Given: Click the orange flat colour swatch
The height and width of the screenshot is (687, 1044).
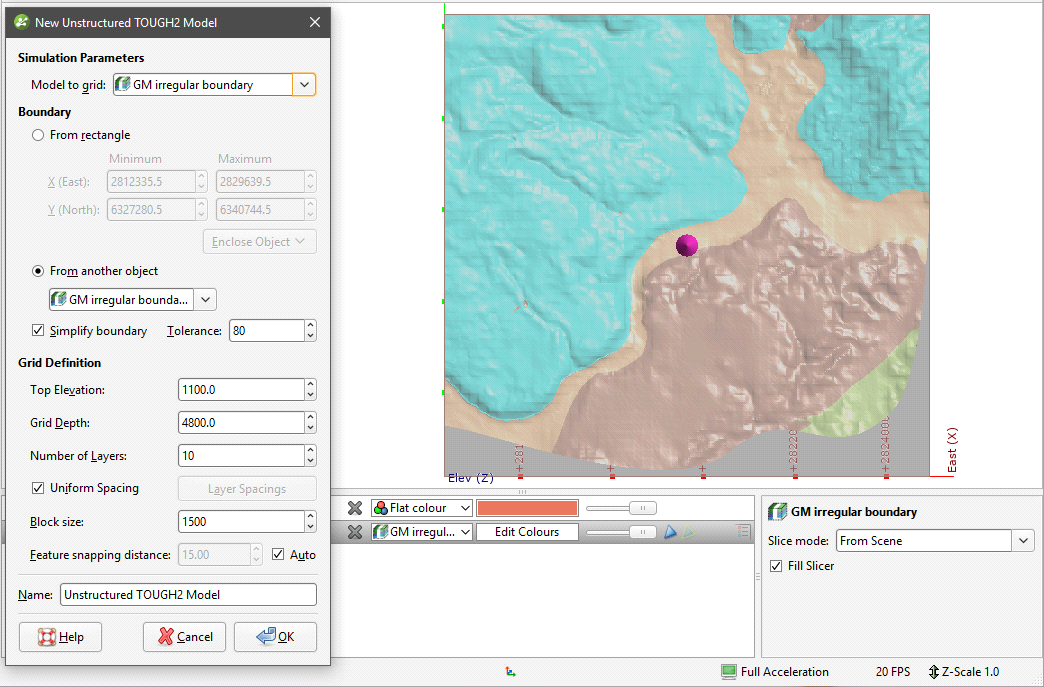Looking at the screenshot, I should pos(527,508).
